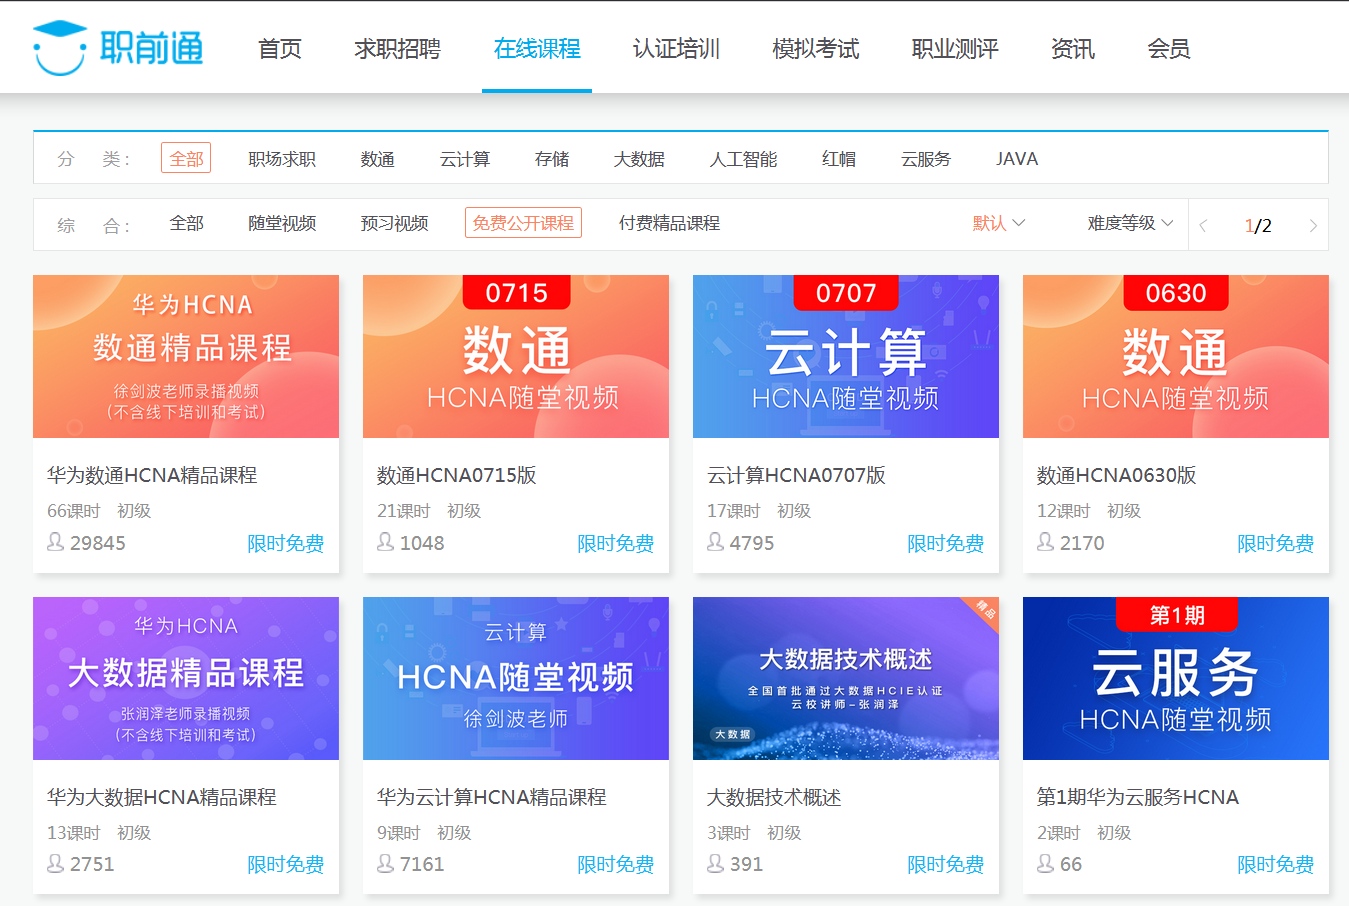Viewport: 1349px width, 906px height.
Task: Click user icon beside 2170 count
Action: 1046,542
